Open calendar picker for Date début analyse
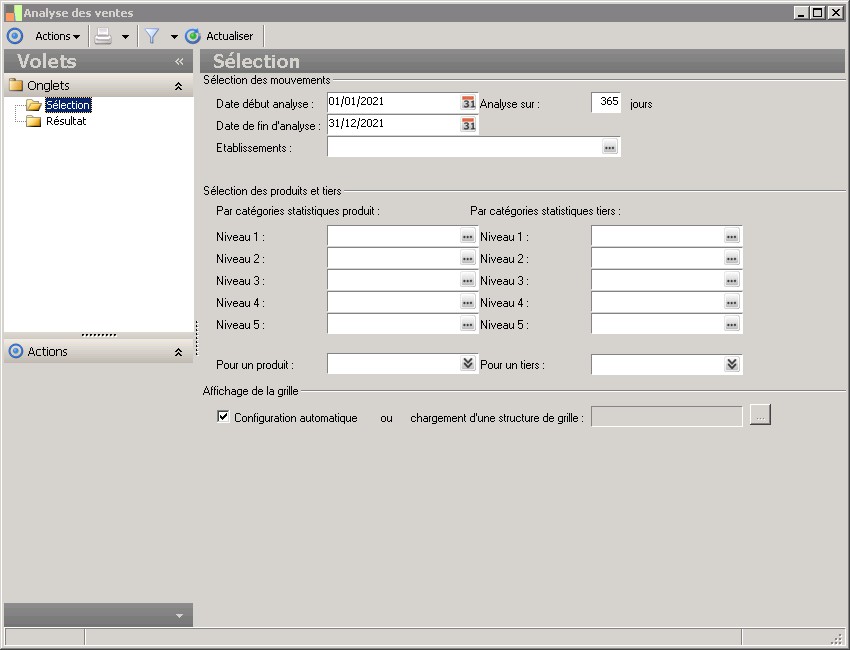The image size is (850, 650). [x=469, y=103]
